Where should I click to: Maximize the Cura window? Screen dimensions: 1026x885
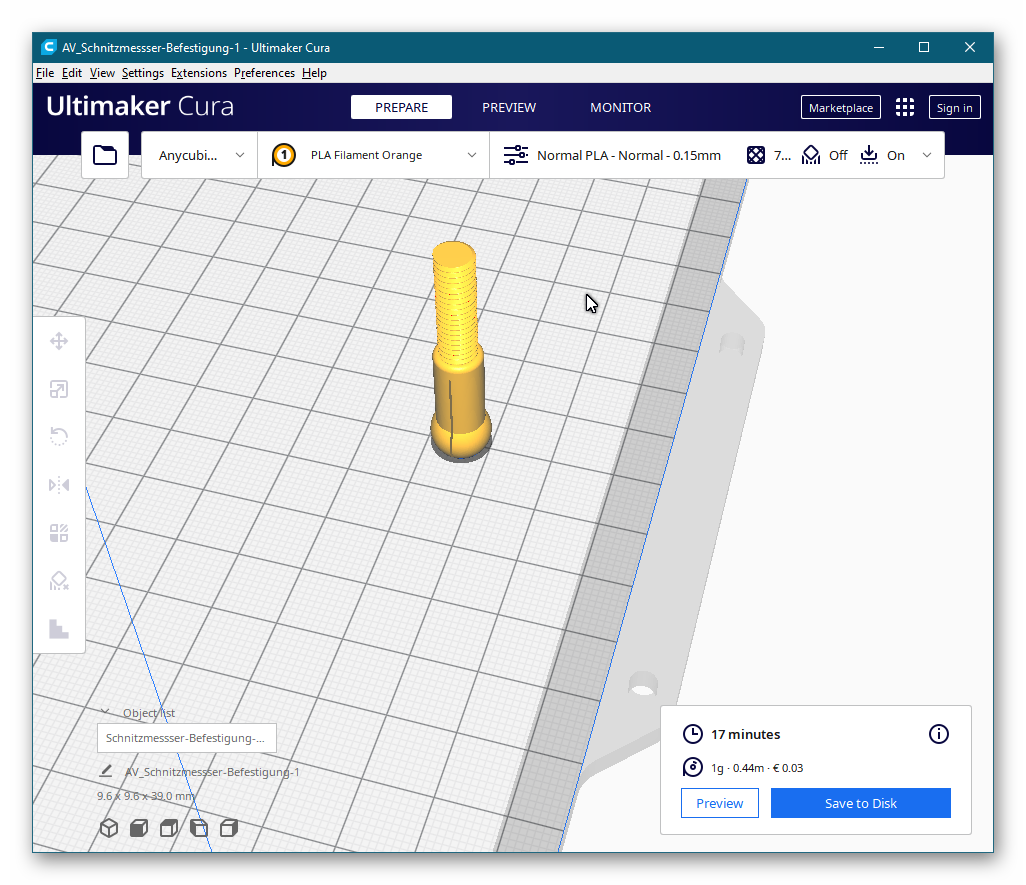coord(924,47)
